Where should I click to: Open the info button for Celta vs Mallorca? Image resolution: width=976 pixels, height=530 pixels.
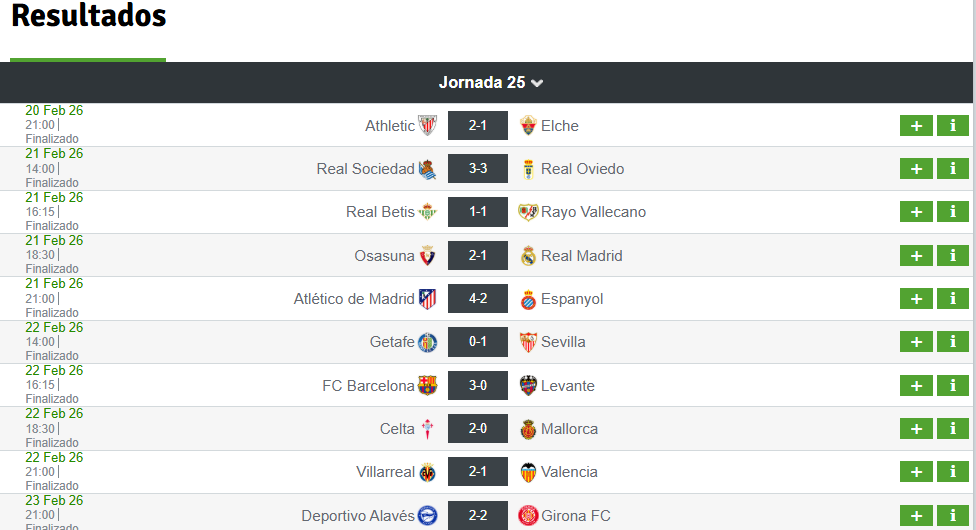953,429
